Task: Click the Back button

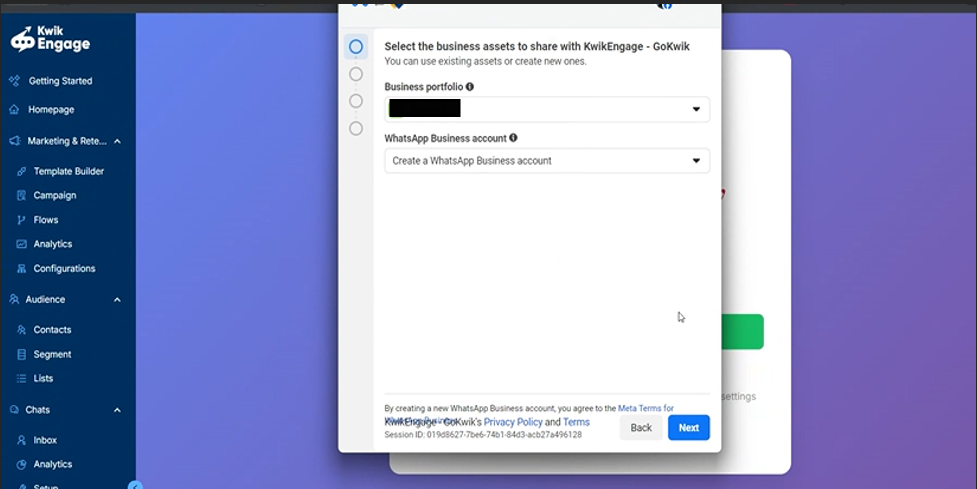Action: pyautogui.click(x=641, y=428)
